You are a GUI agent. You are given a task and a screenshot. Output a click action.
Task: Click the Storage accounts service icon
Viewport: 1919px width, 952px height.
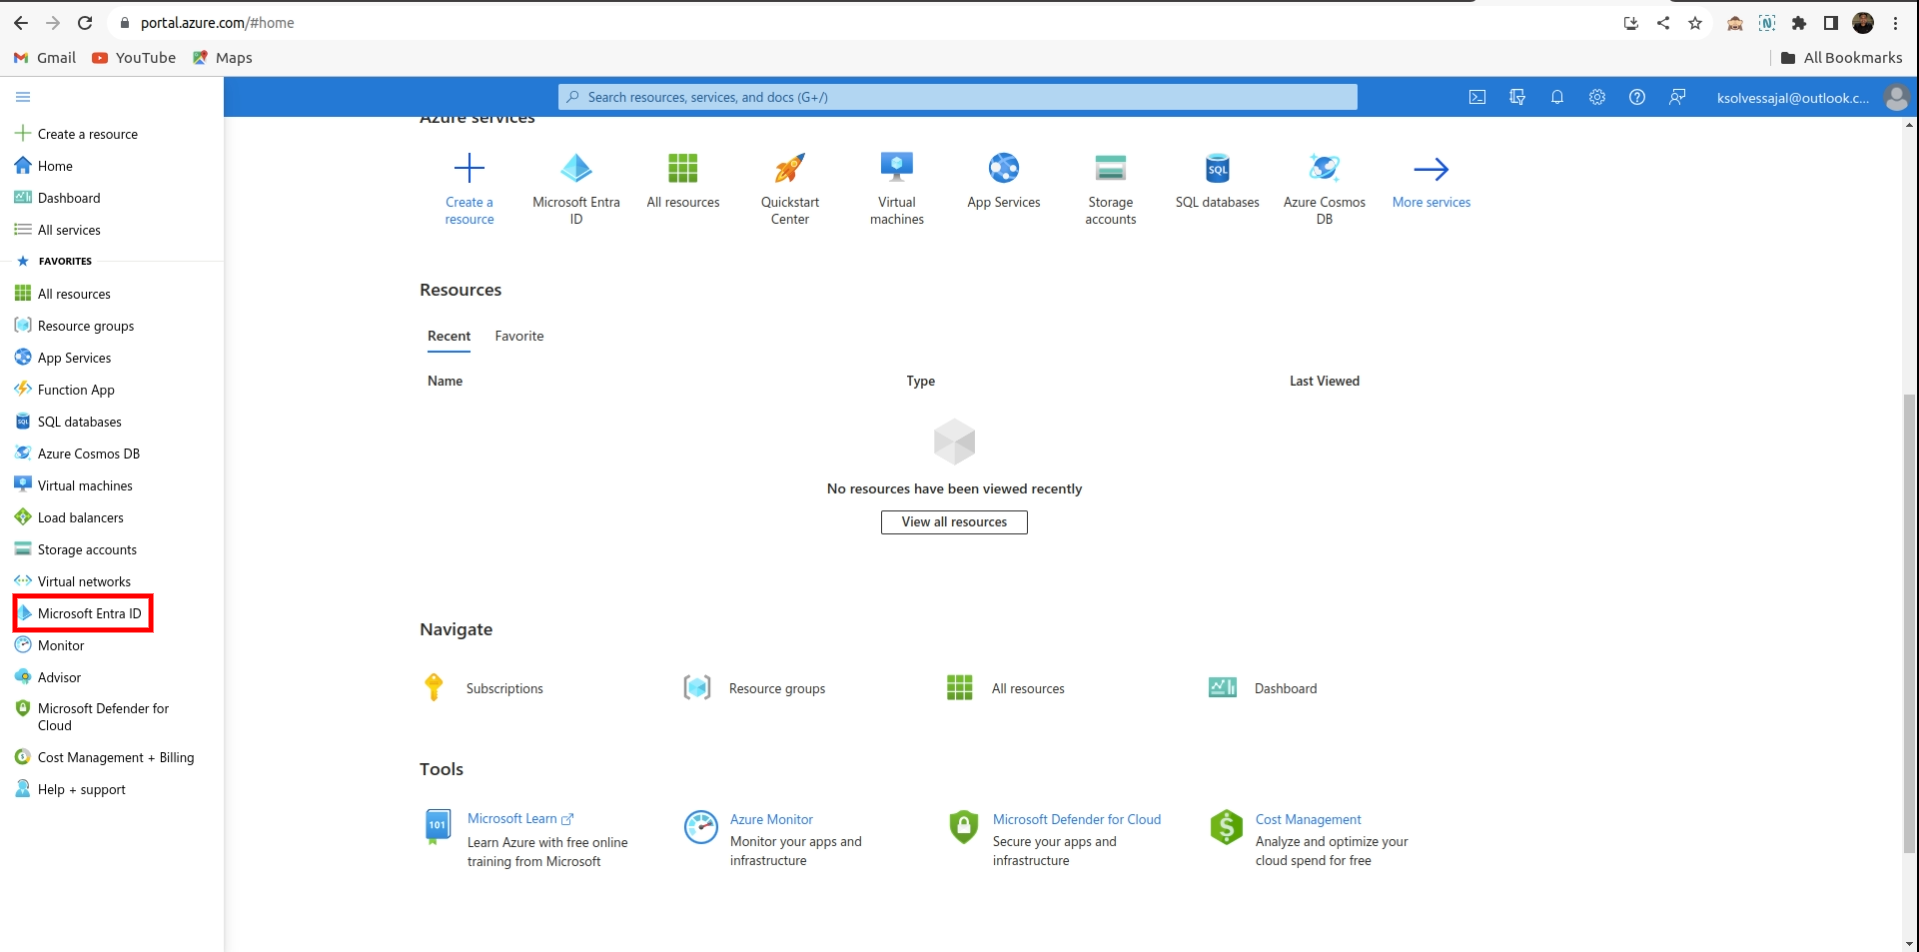1110,168
